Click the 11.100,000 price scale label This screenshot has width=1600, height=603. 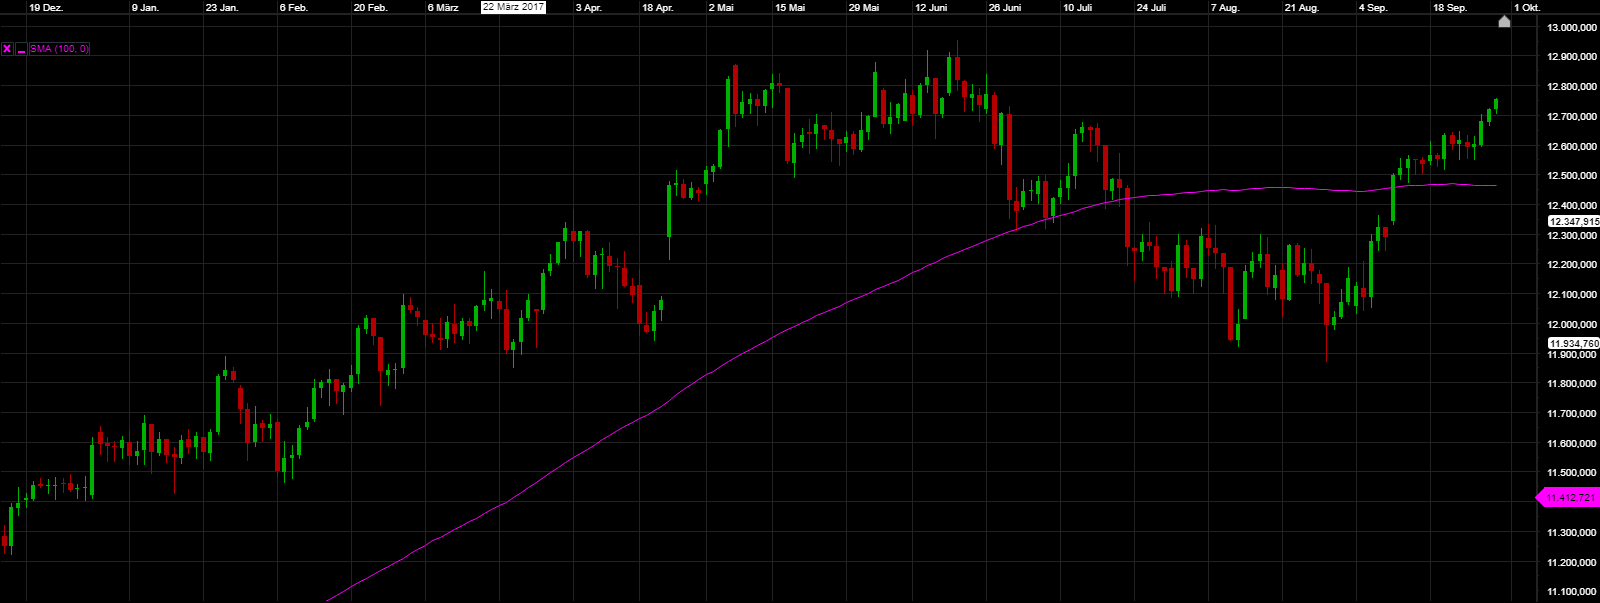click(x=1571, y=592)
